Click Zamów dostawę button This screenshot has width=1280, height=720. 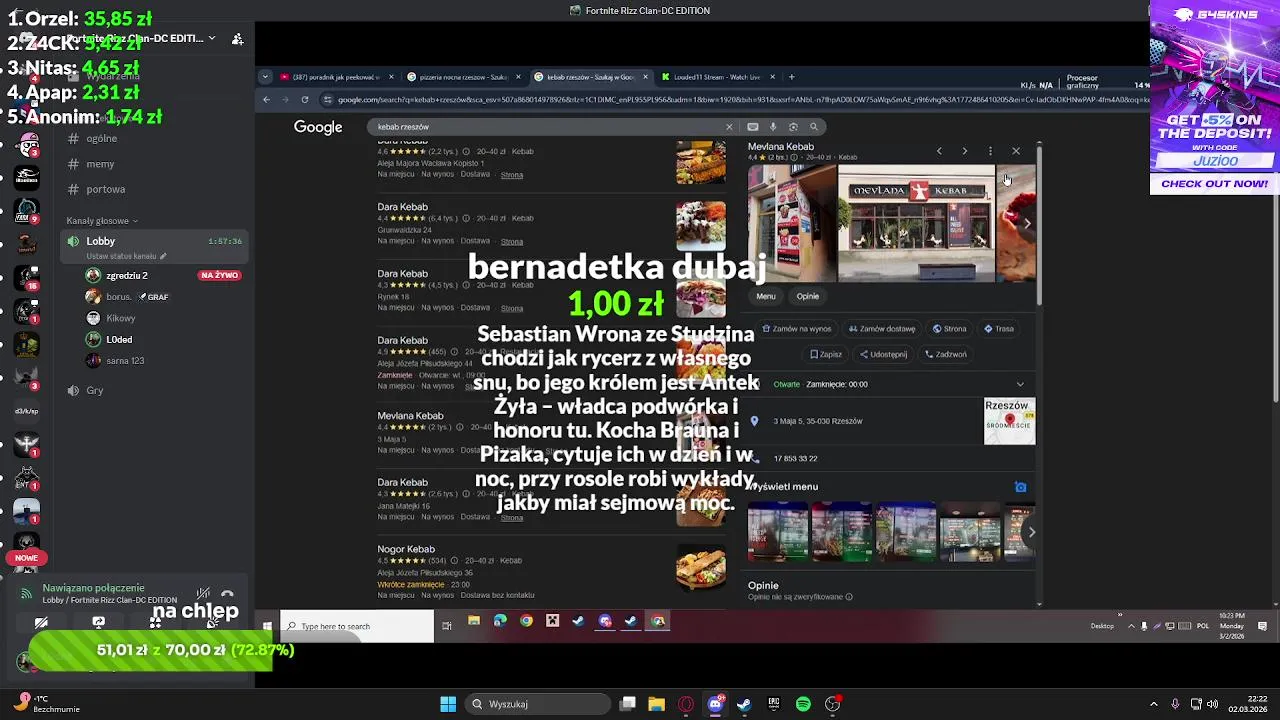[882, 329]
